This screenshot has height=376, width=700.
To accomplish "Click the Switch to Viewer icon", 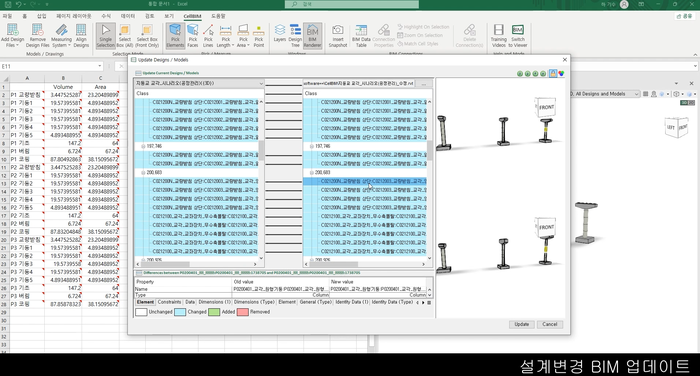I will click(x=518, y=30).
